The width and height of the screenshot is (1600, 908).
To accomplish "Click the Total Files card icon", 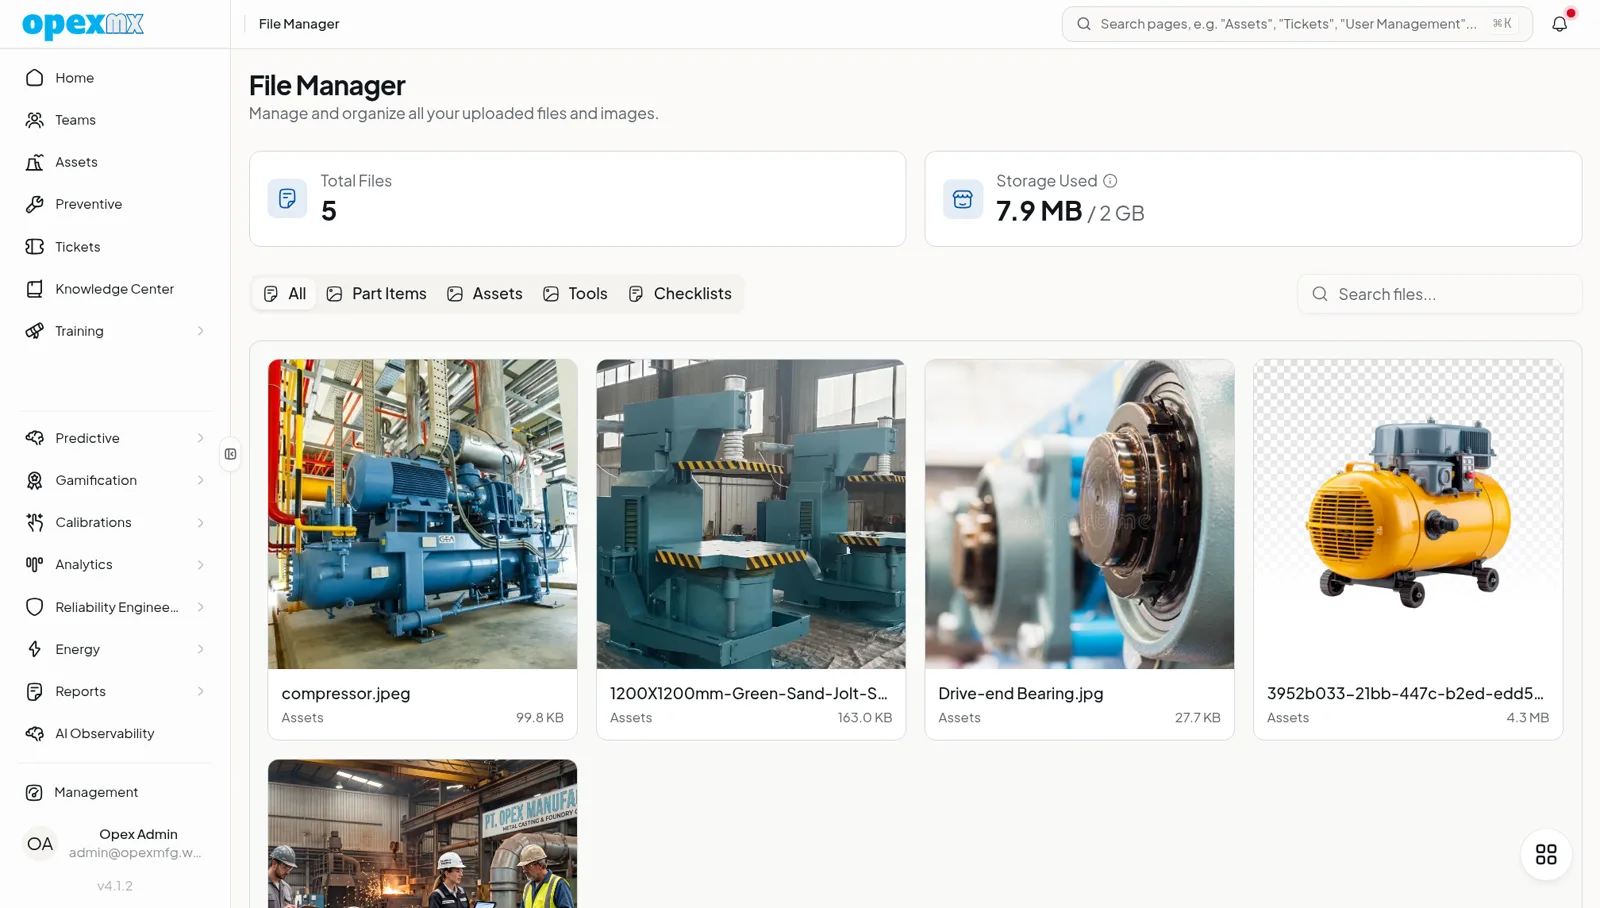I will click(x=287, y=199).
